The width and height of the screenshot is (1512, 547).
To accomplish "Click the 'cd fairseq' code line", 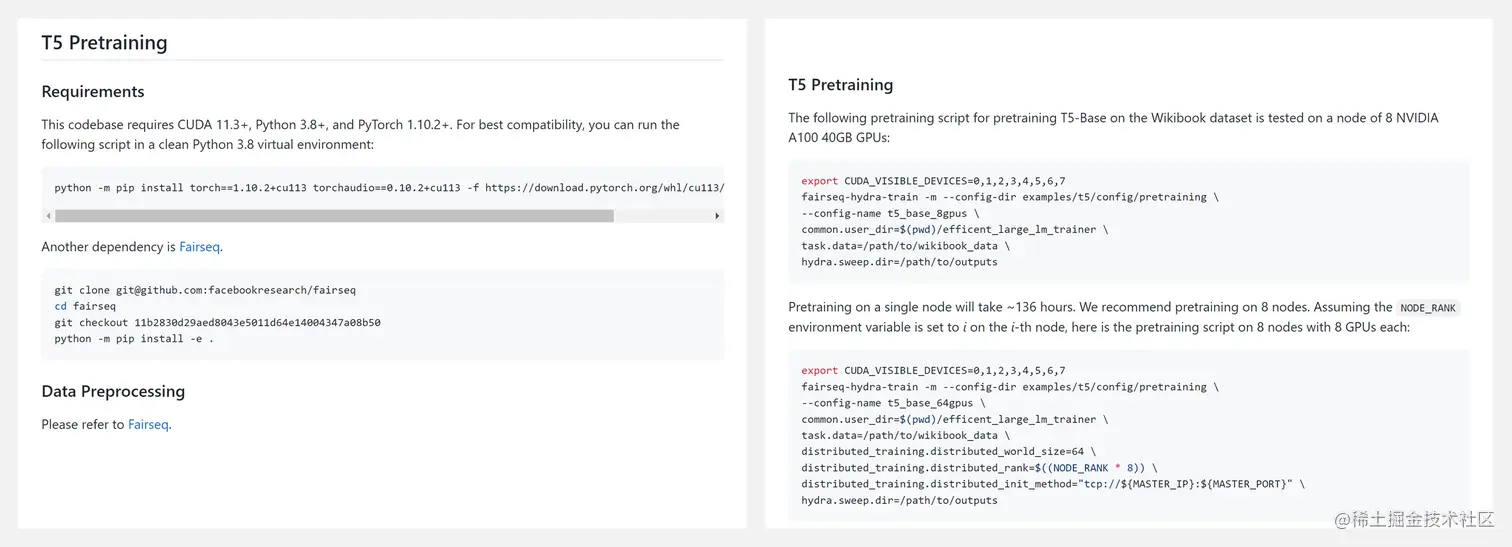I will [85, 306].
